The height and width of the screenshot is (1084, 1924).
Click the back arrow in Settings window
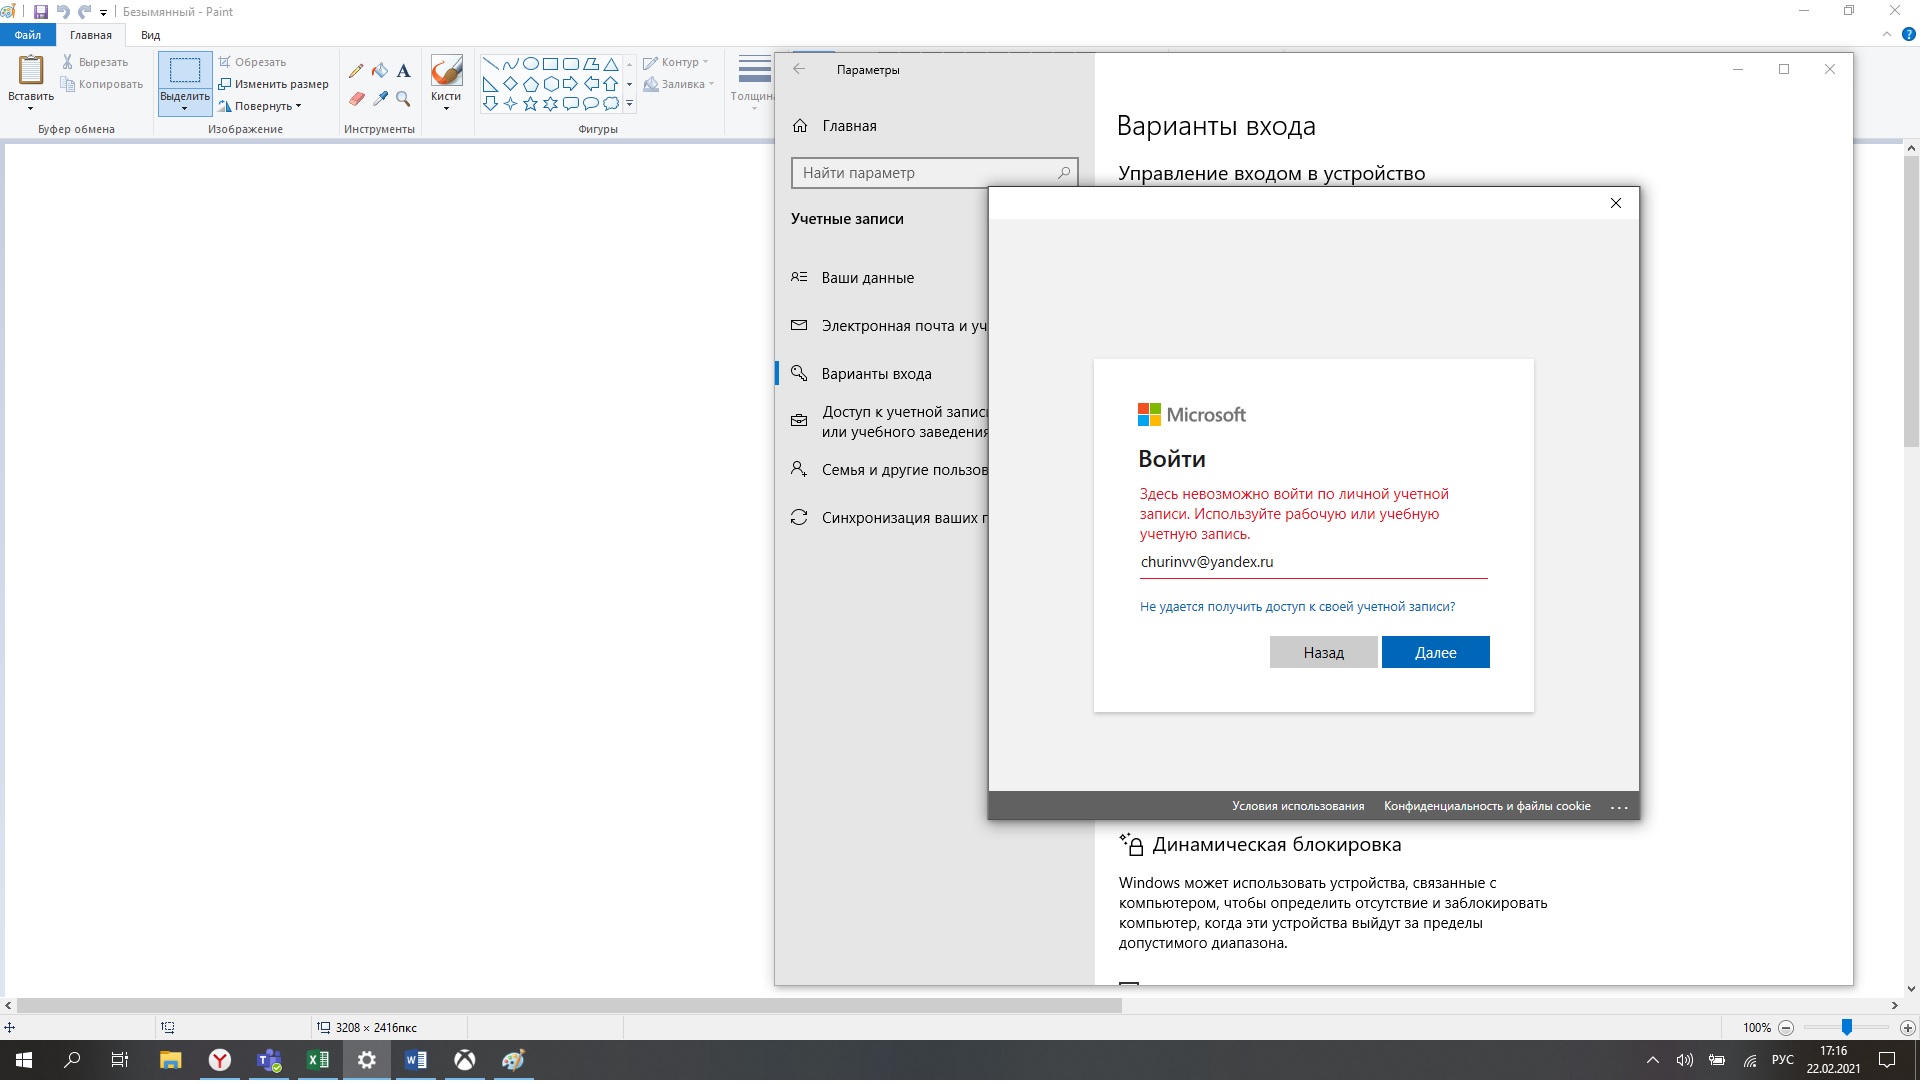tap(800, 69)
